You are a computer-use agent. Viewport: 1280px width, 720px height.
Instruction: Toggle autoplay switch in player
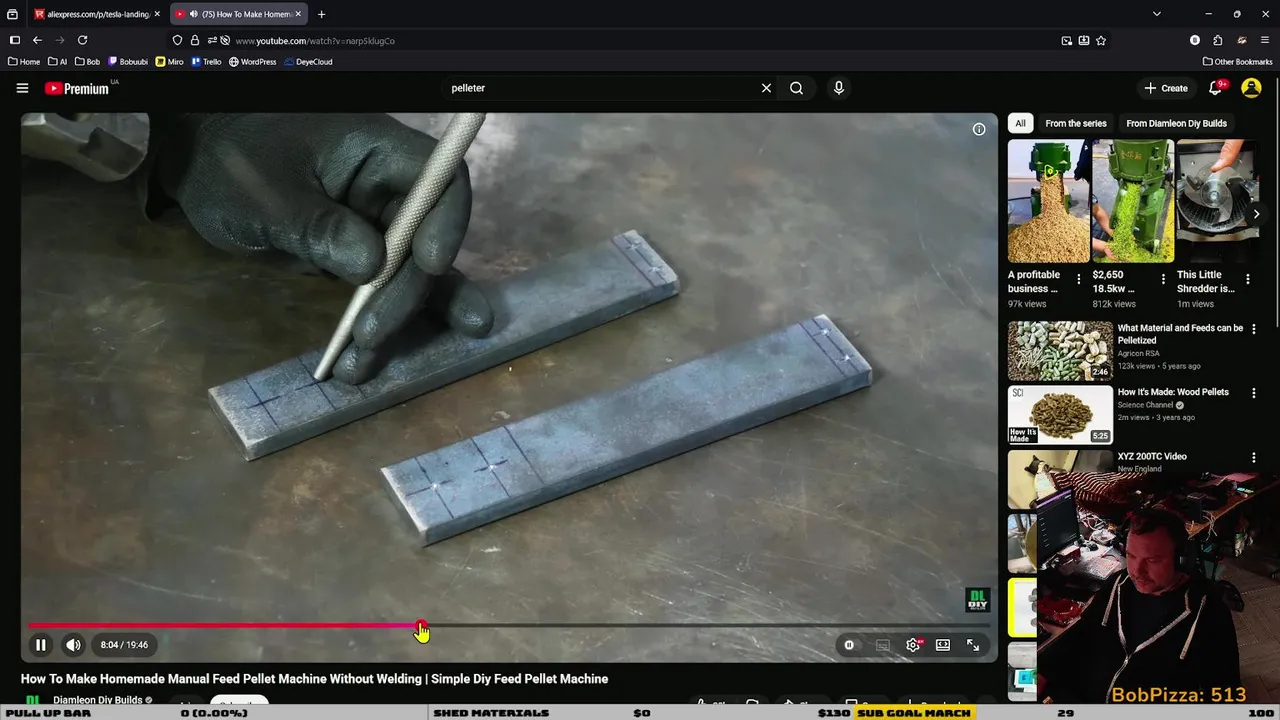pos(849,645)
